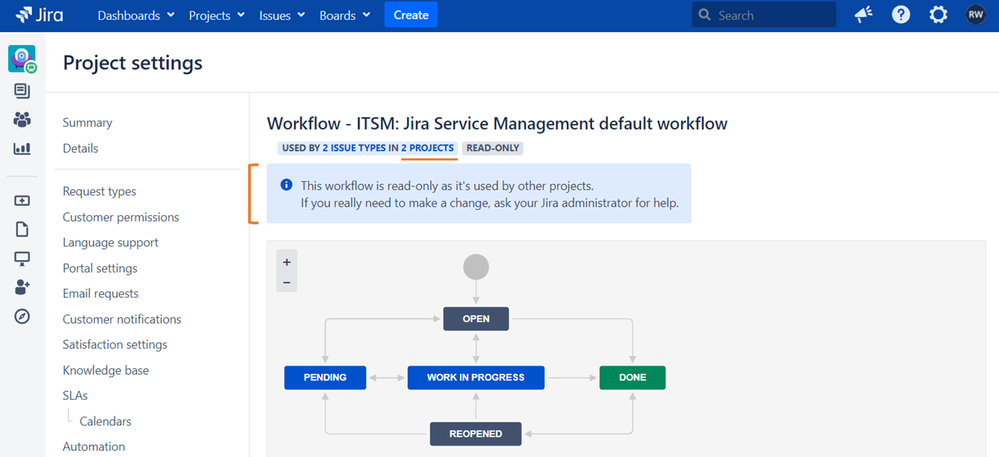This screenshot has height=457, width=999.
Task: Open the Dashboards dropdown menu
Action: coord(136,15)
